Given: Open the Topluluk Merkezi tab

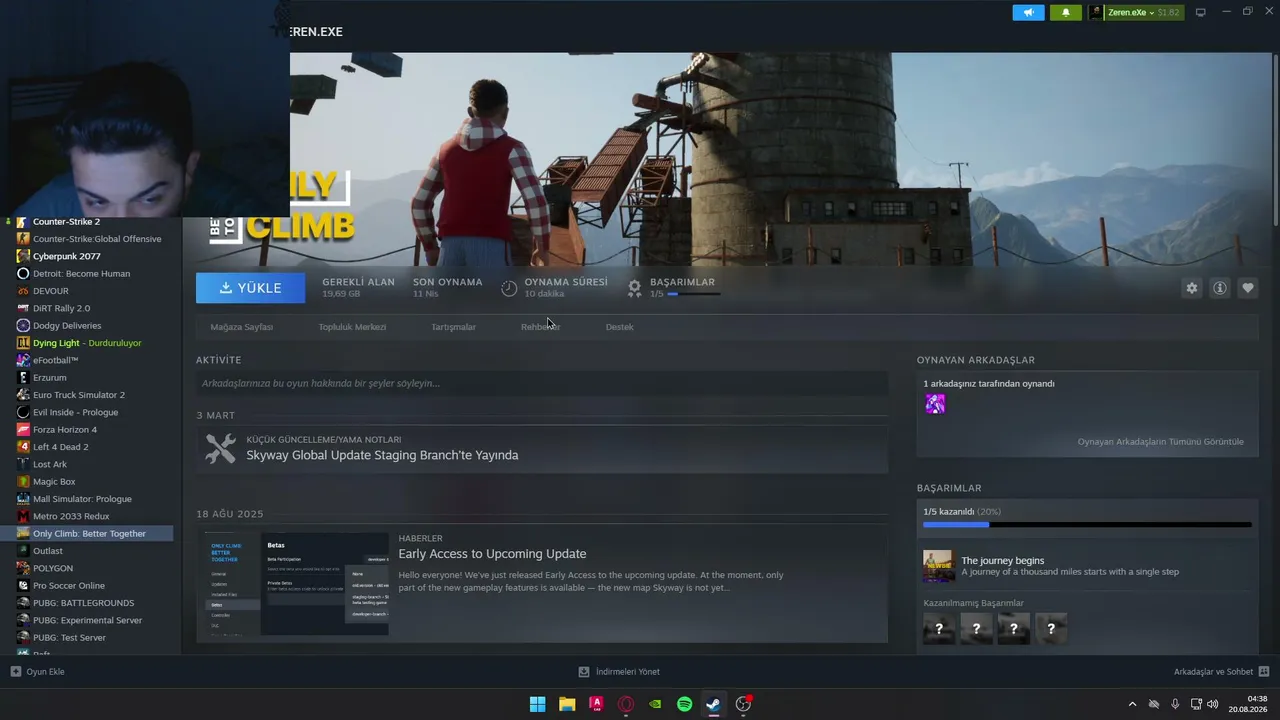Looking at the screenshot, I should pyautogui.click(x=352, y=327).
